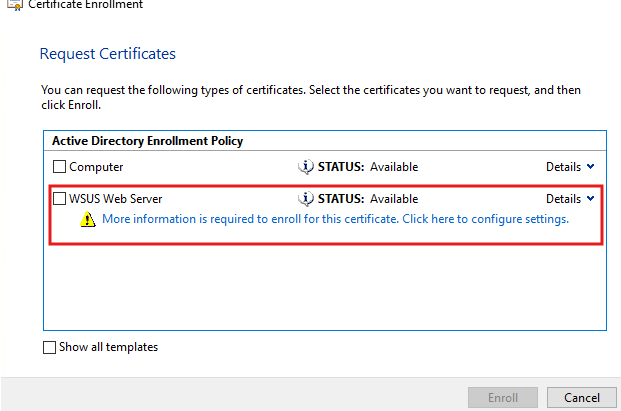The image size is (621, 411).
Task: Click empty area in the certificate list
Action: (x=324, y=285)
